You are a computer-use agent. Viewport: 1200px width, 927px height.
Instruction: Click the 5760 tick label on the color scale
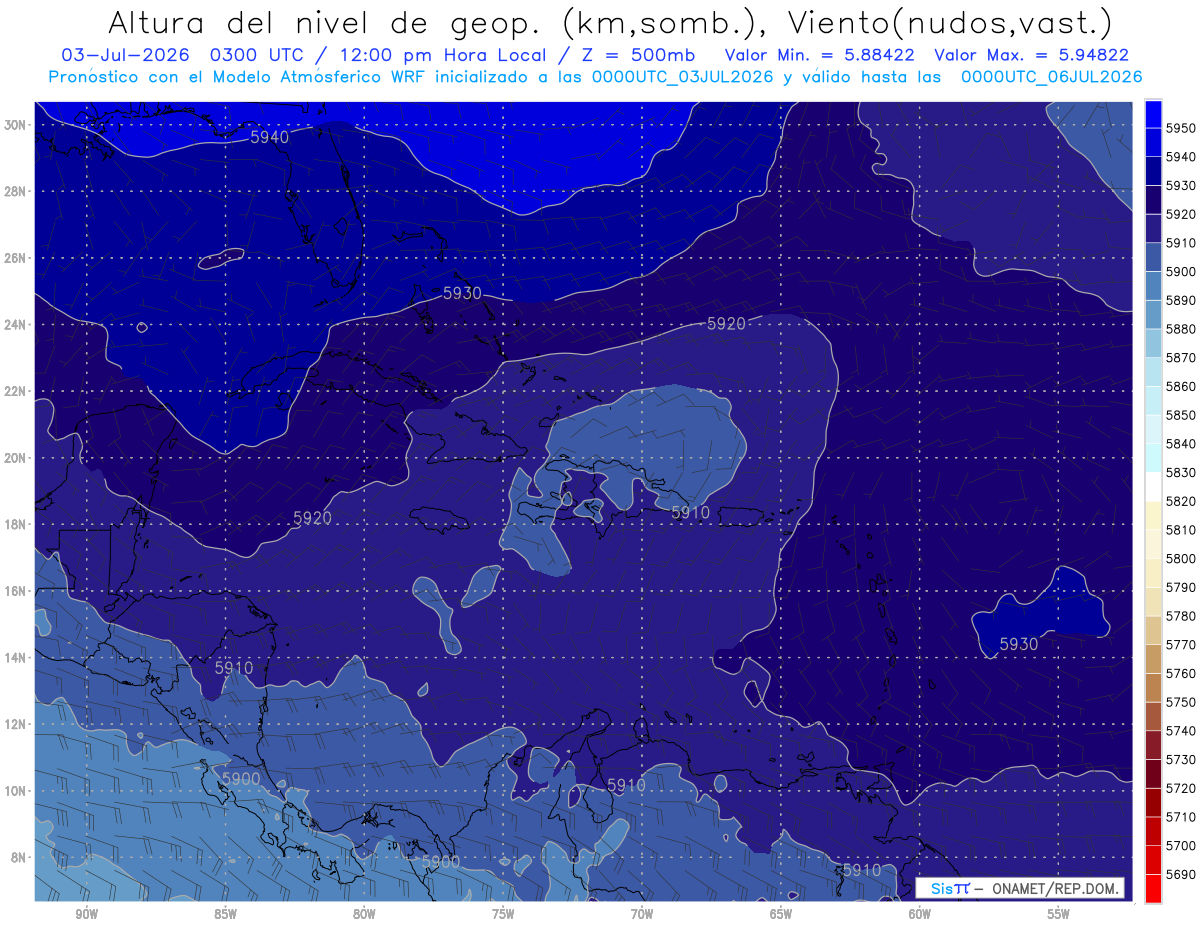tap(1181, 674)
